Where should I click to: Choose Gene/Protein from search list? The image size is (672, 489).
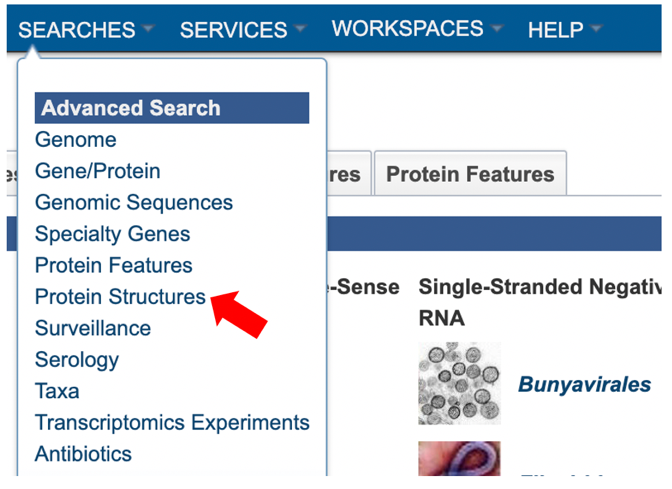pos(98,171)
